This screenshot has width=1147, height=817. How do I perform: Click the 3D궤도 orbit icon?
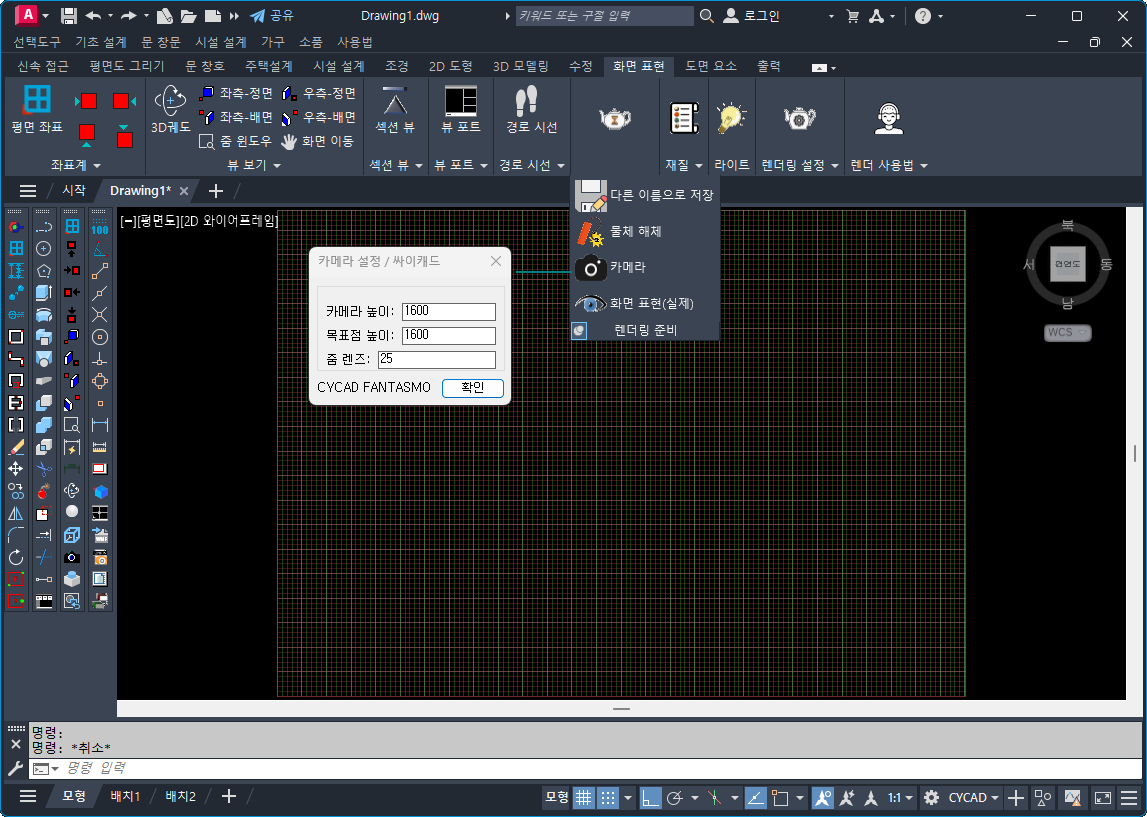tap(170, 102)
